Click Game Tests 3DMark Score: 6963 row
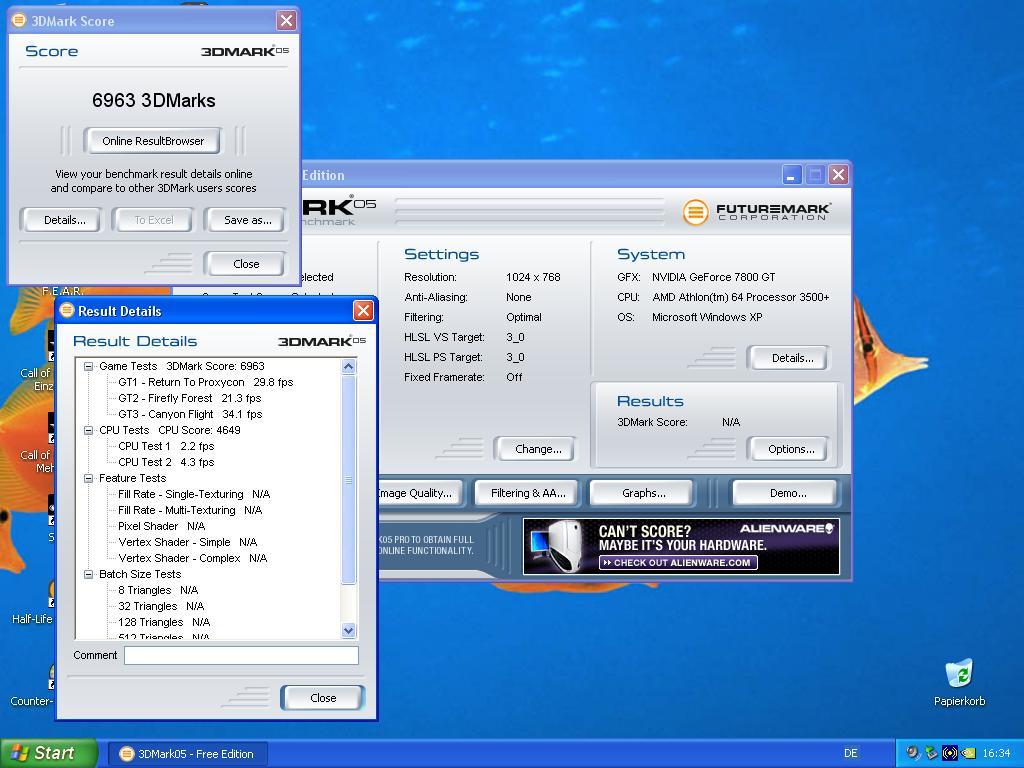This screenshot has height=768, width=1024. point(182,366)
